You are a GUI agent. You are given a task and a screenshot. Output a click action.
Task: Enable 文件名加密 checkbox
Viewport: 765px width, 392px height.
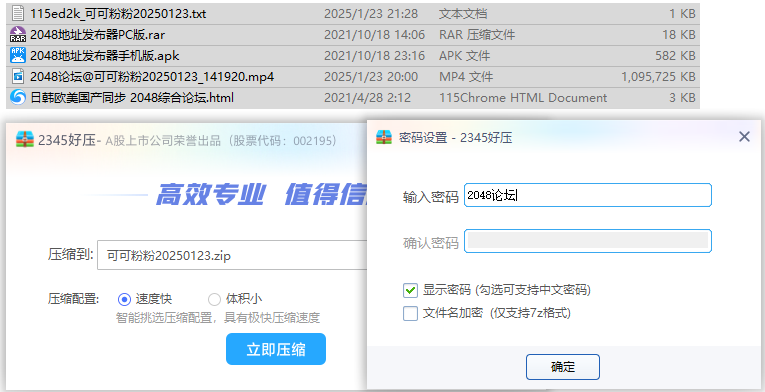(410, 313)
